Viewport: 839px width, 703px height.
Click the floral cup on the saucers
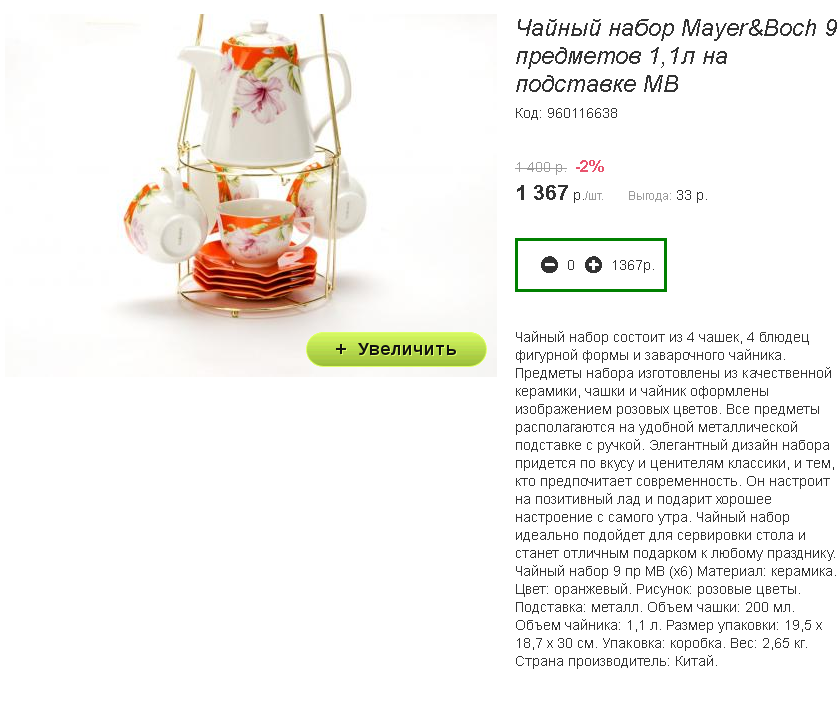(x=256, y=227)
